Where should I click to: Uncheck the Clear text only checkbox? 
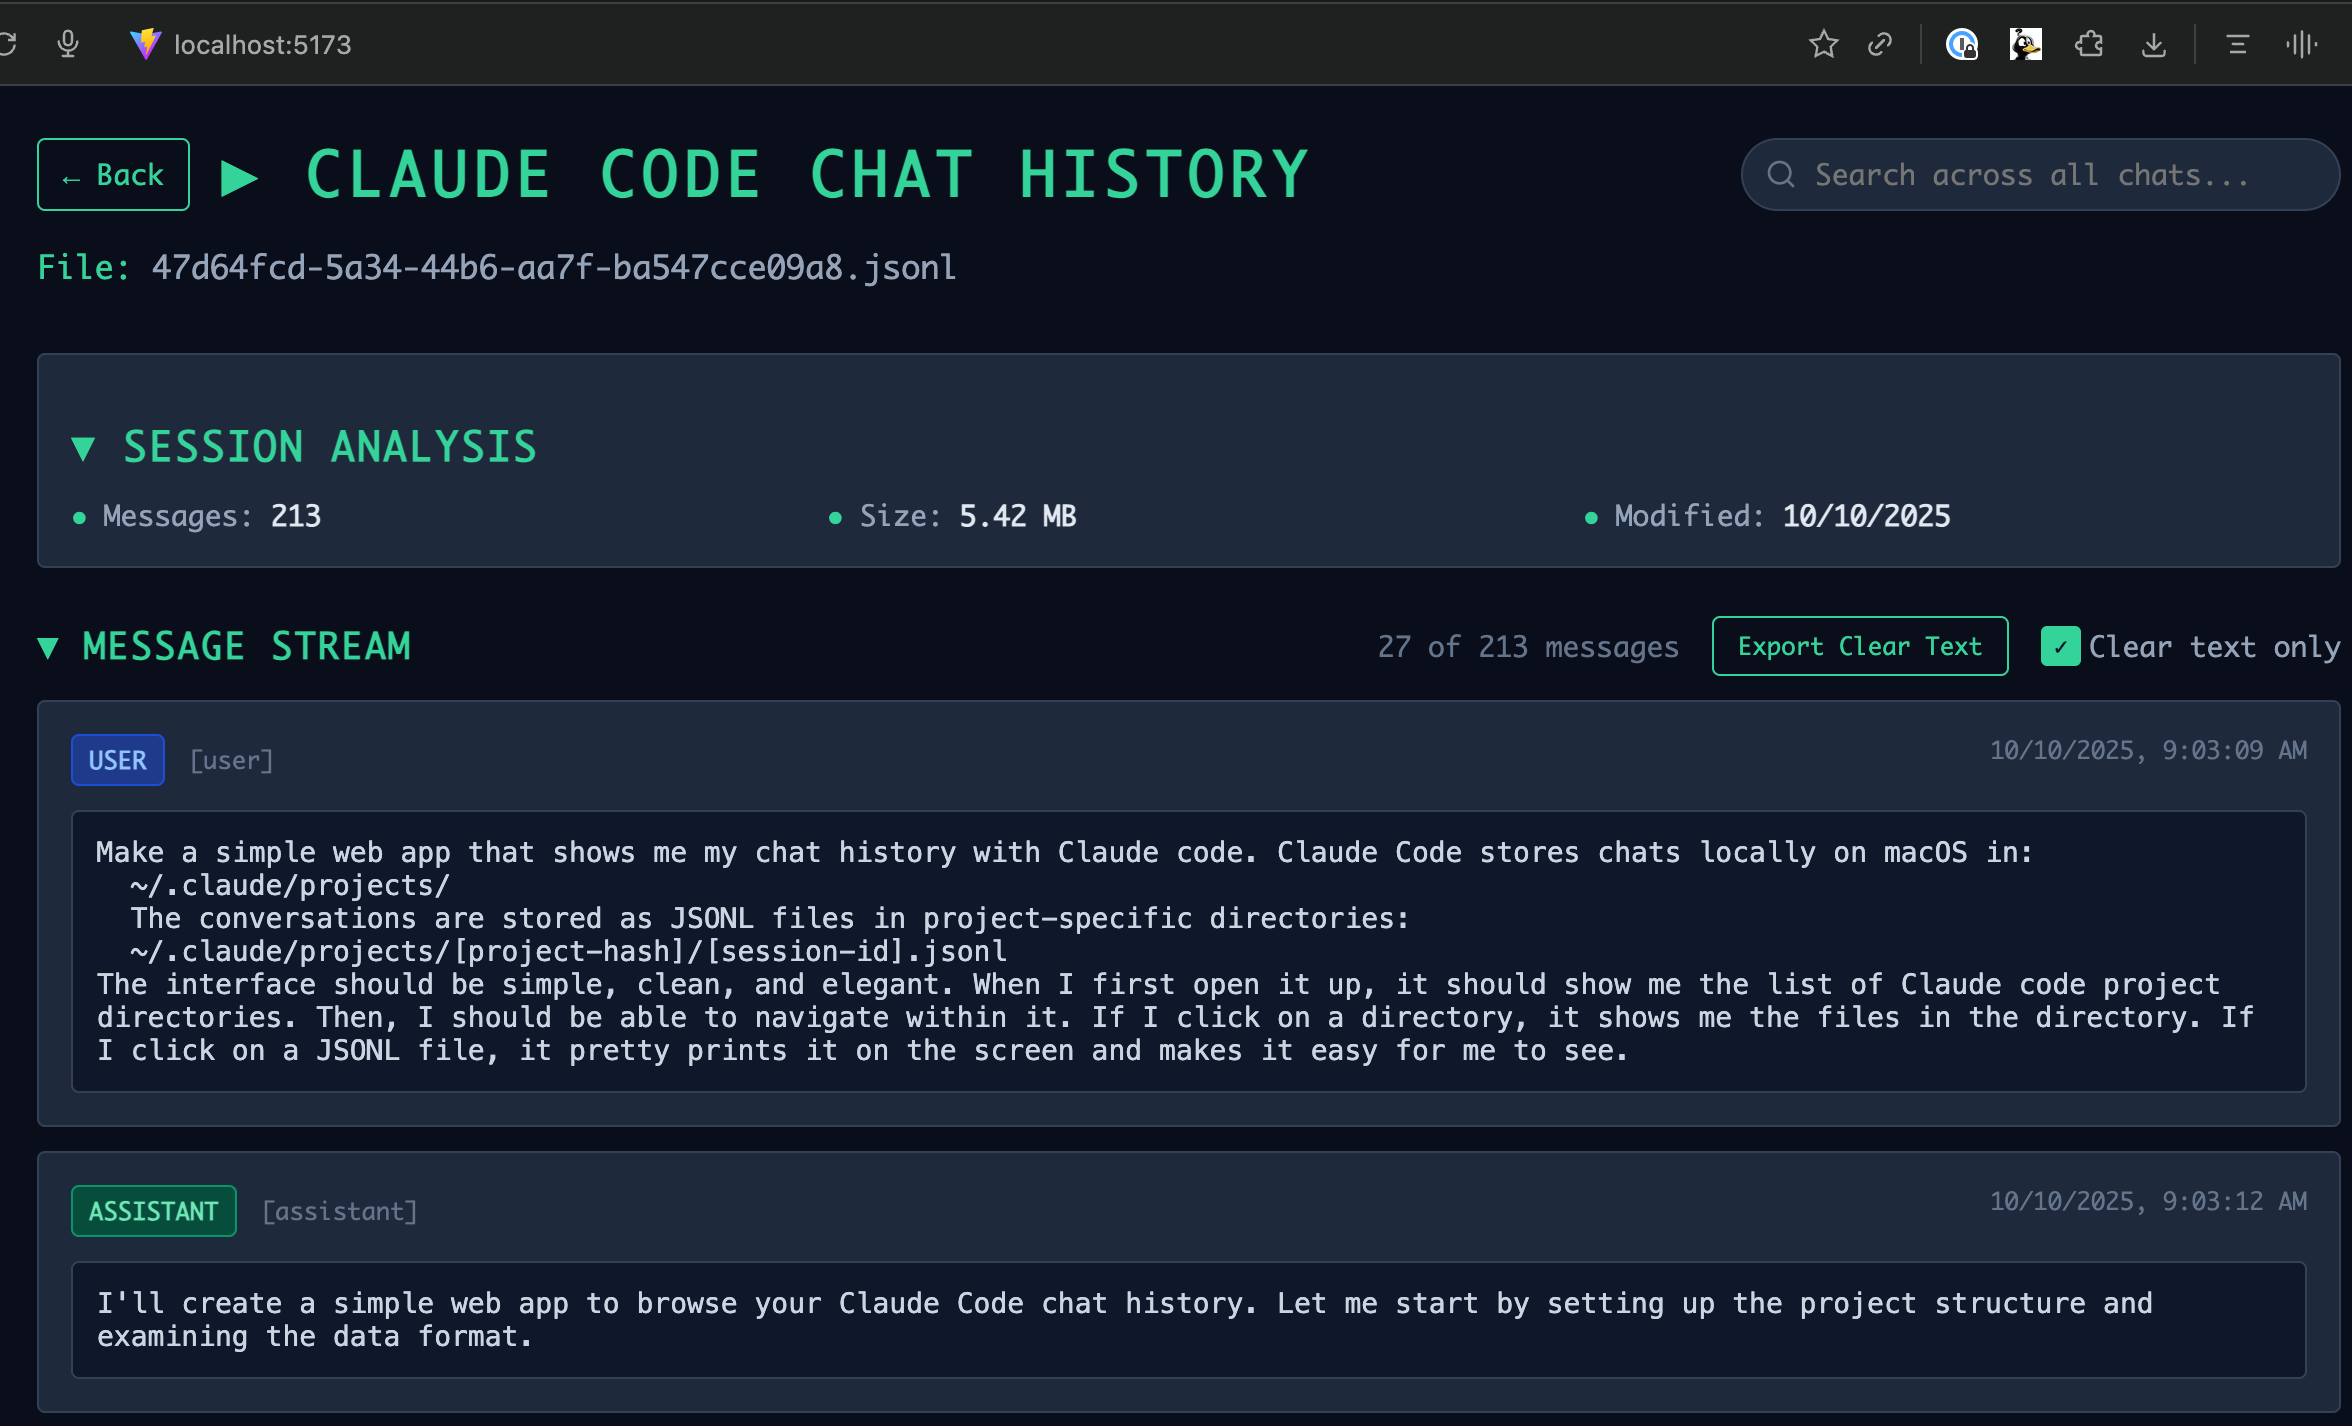[2060, 646]
